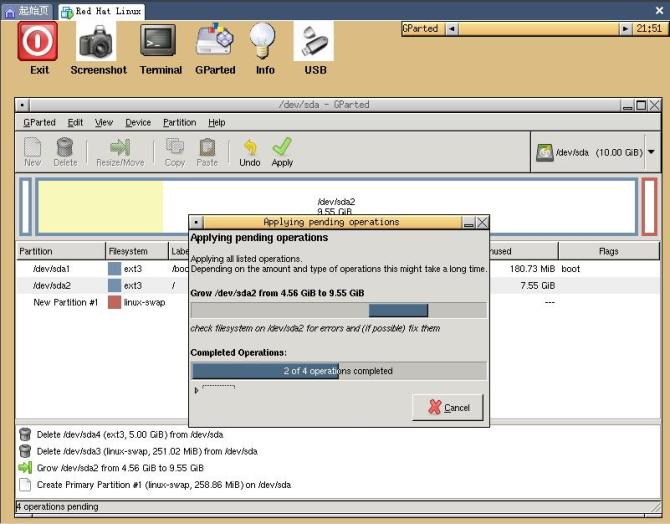Click the red swap partition graphic block
This screenshot has height=524, width=670.
coord(649,207)
